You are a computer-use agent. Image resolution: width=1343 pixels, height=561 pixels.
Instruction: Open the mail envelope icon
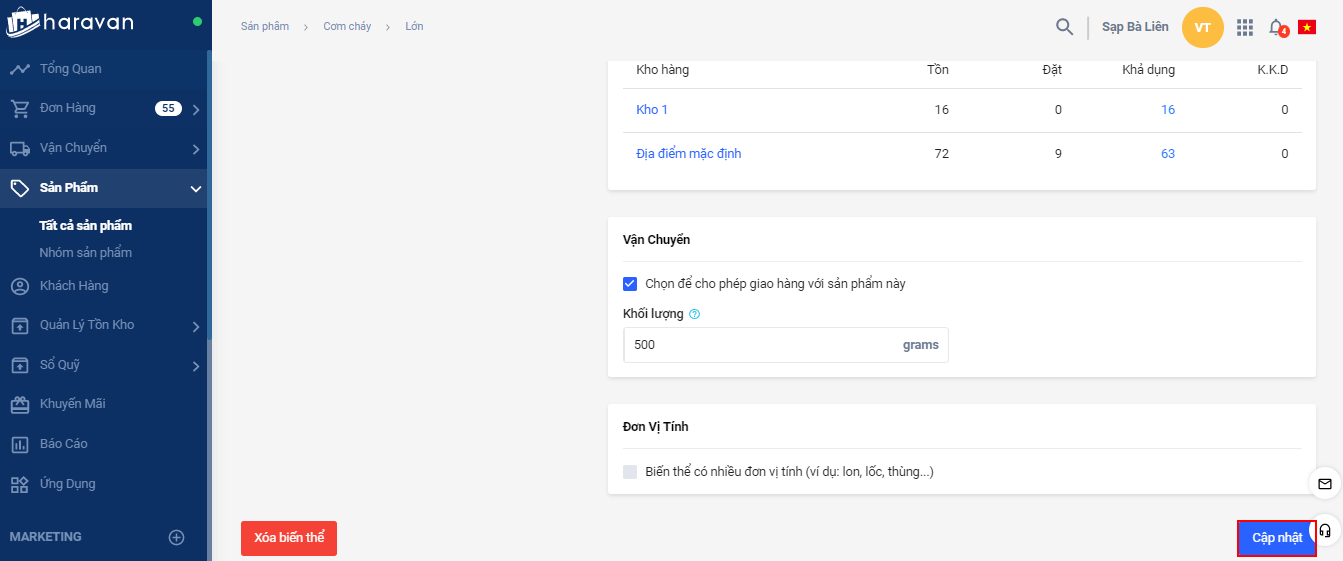[x=1325, y=484]
